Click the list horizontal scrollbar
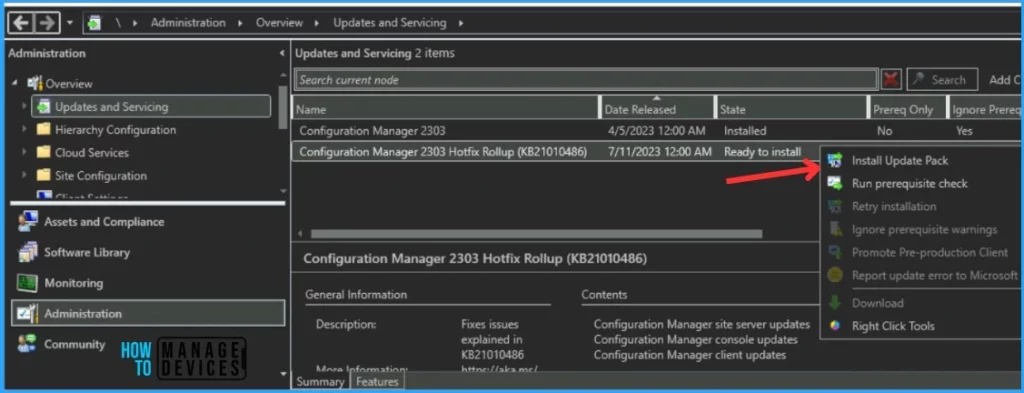This screenshot has width=1024, height=393. click(x=536, y=233)
